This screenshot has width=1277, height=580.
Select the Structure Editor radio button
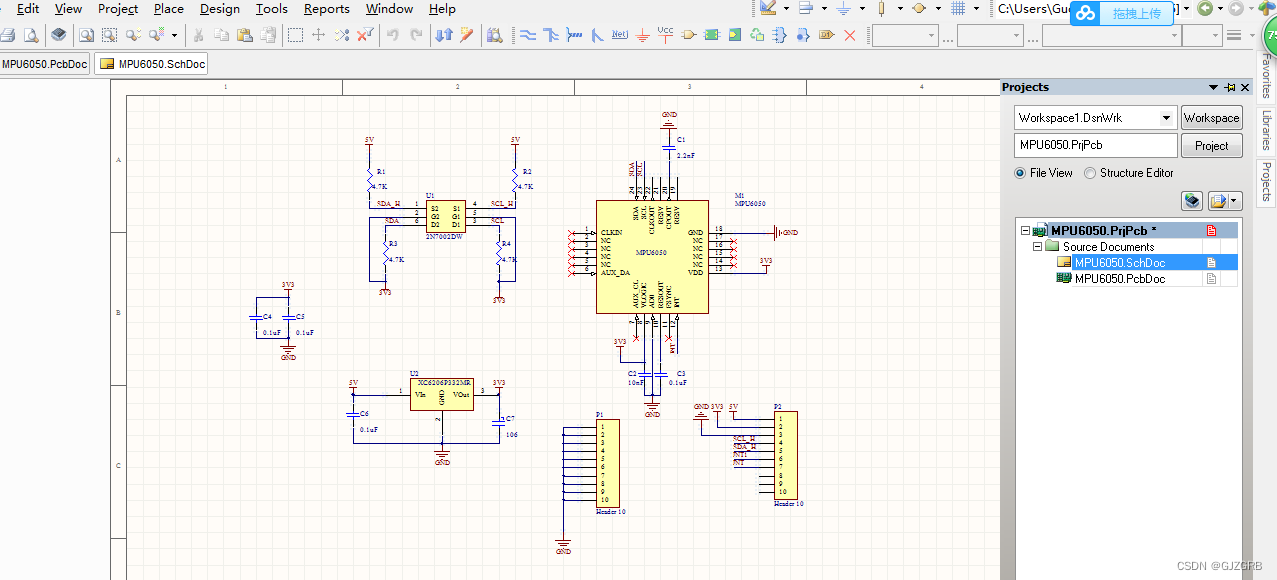point(1090,173)
